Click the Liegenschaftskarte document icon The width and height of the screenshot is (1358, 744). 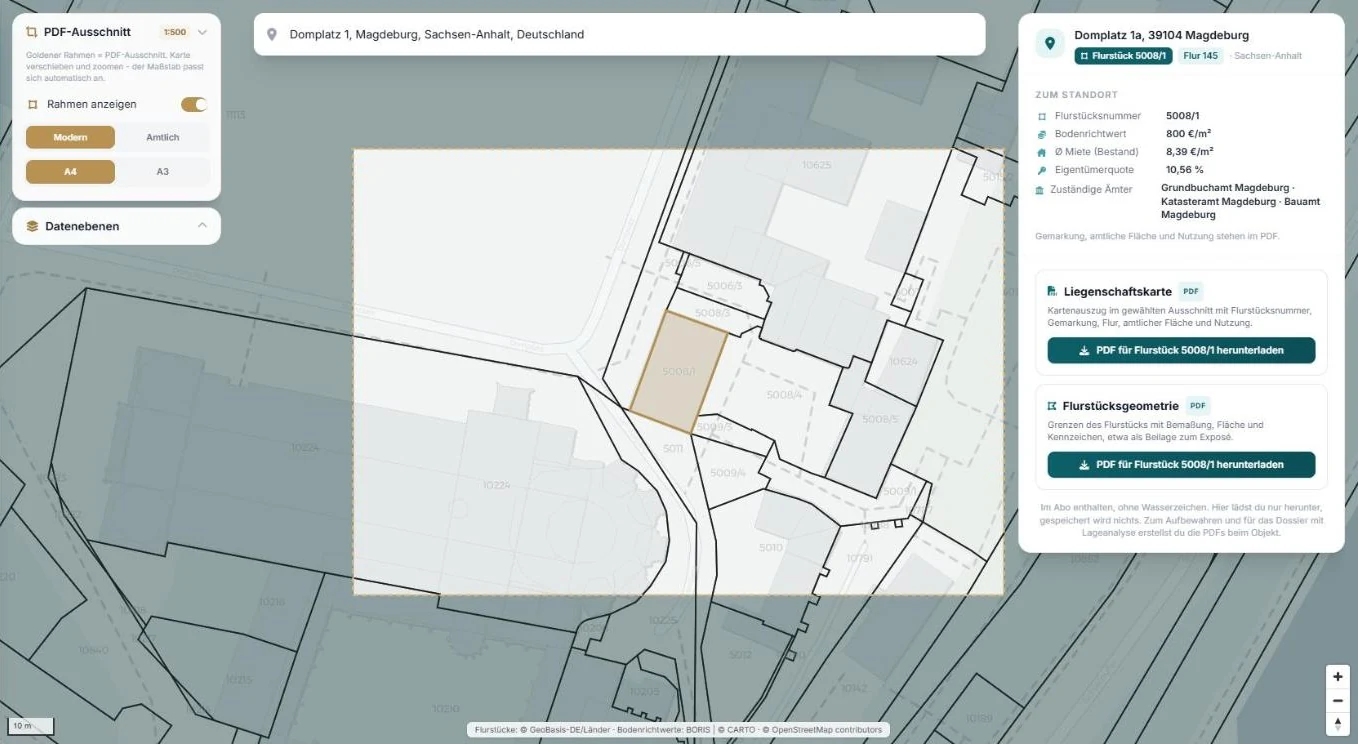coord(1052,291)
